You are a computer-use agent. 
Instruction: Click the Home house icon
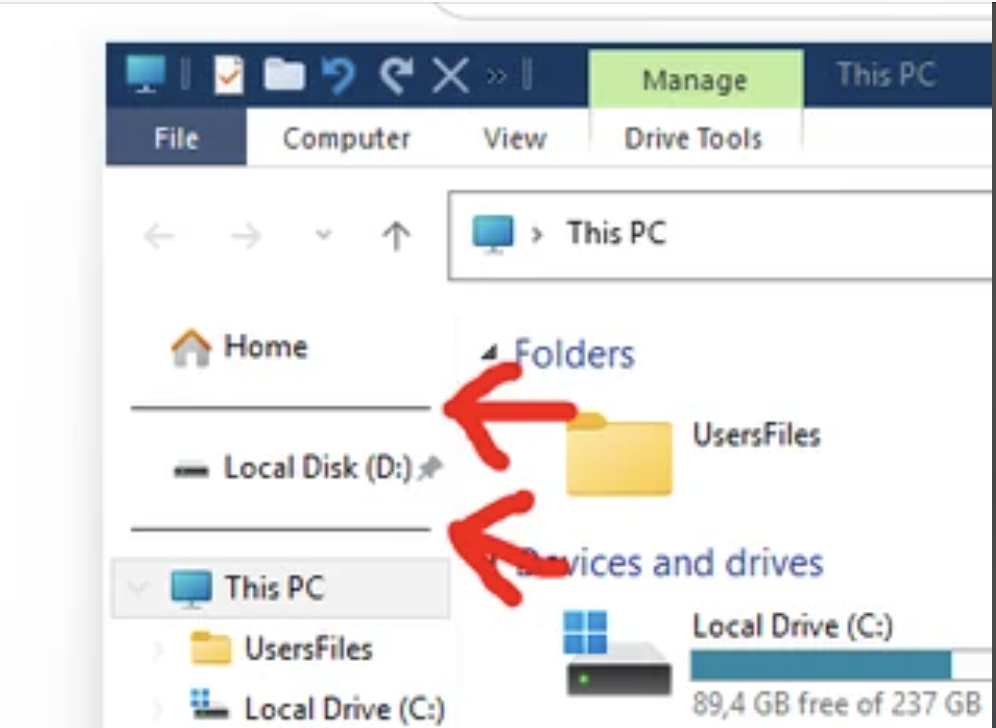pyautogui.click(x=191, y=347)
